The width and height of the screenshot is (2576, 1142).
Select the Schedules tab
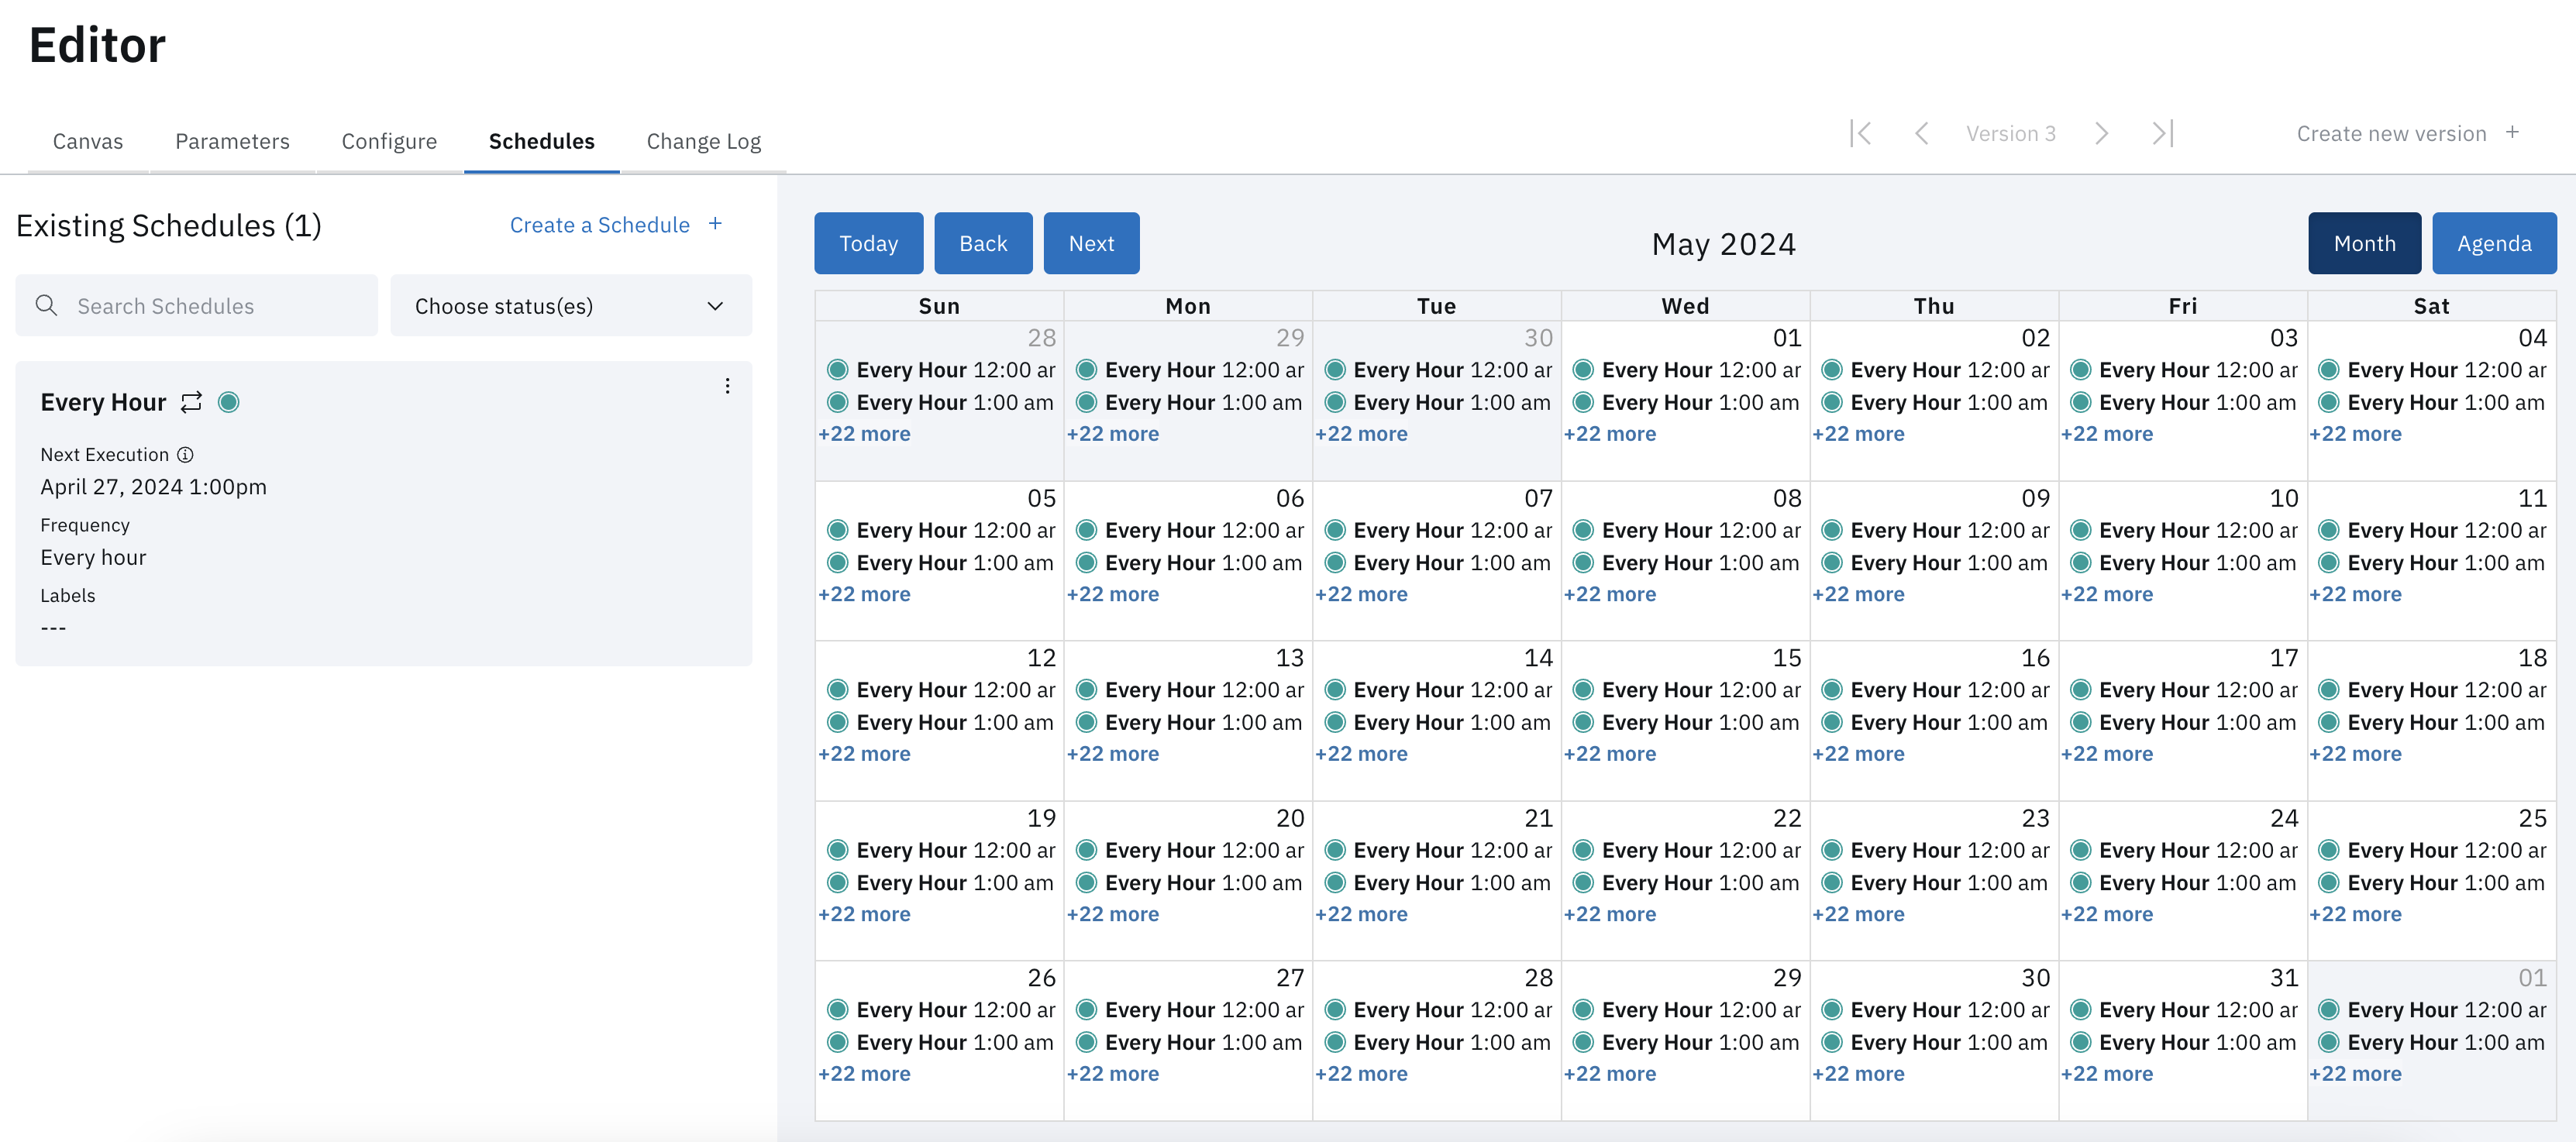click(x=541, y=141)
